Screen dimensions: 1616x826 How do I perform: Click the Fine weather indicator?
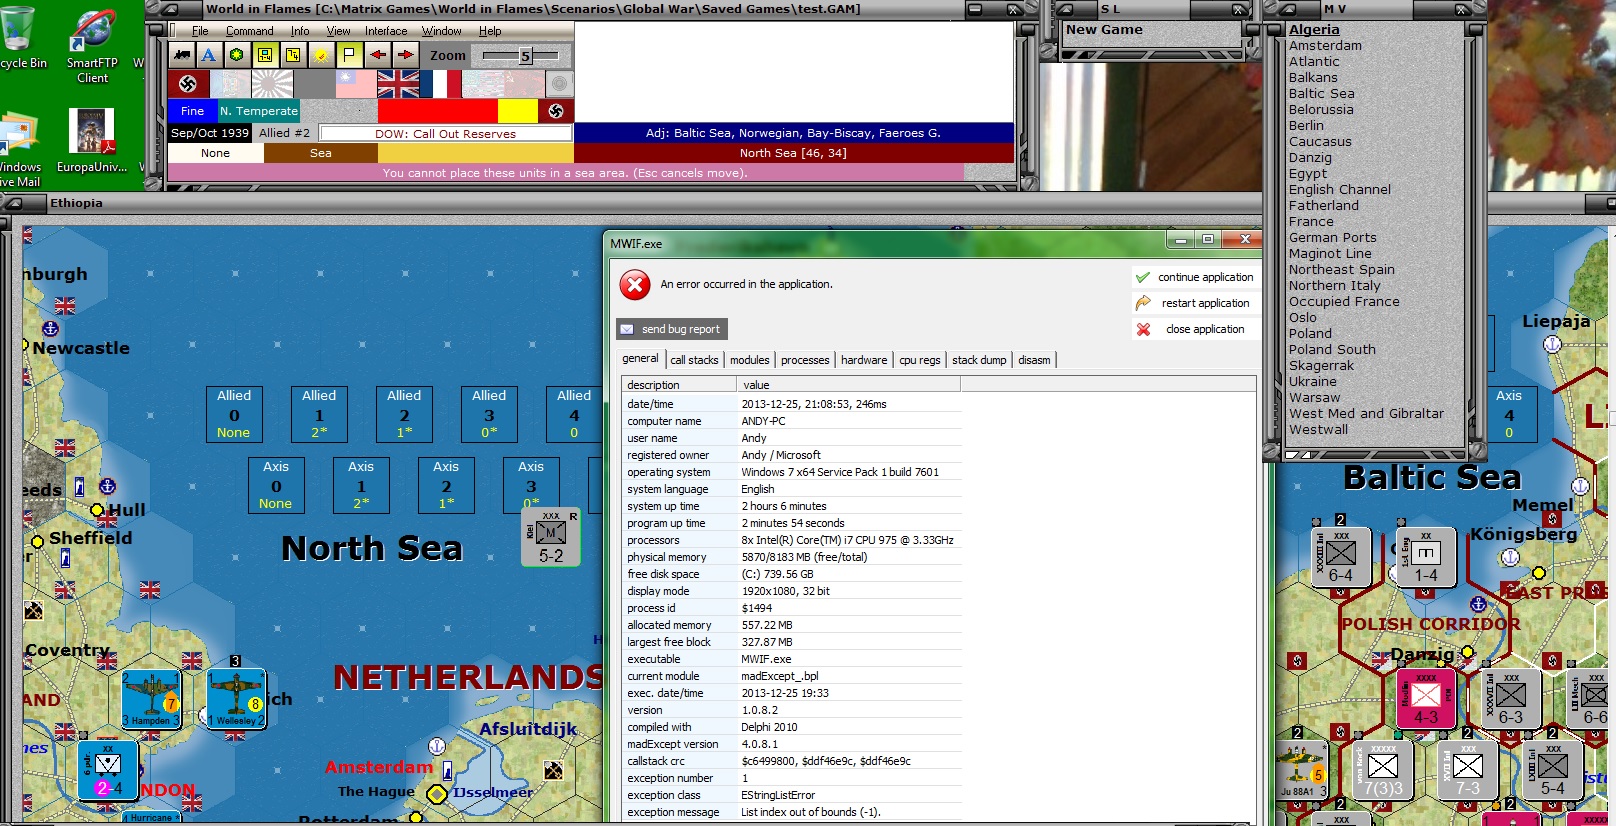(x=192, y=111)
